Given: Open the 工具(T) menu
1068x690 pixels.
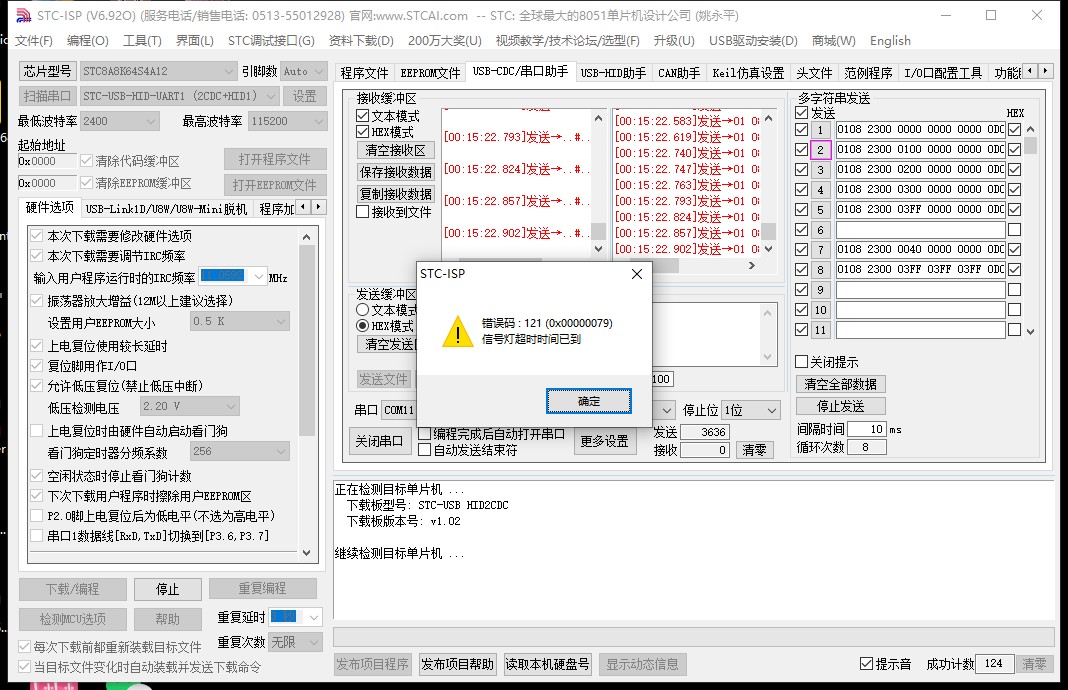Looking at the screenshot, I should [x=142, y=41].
